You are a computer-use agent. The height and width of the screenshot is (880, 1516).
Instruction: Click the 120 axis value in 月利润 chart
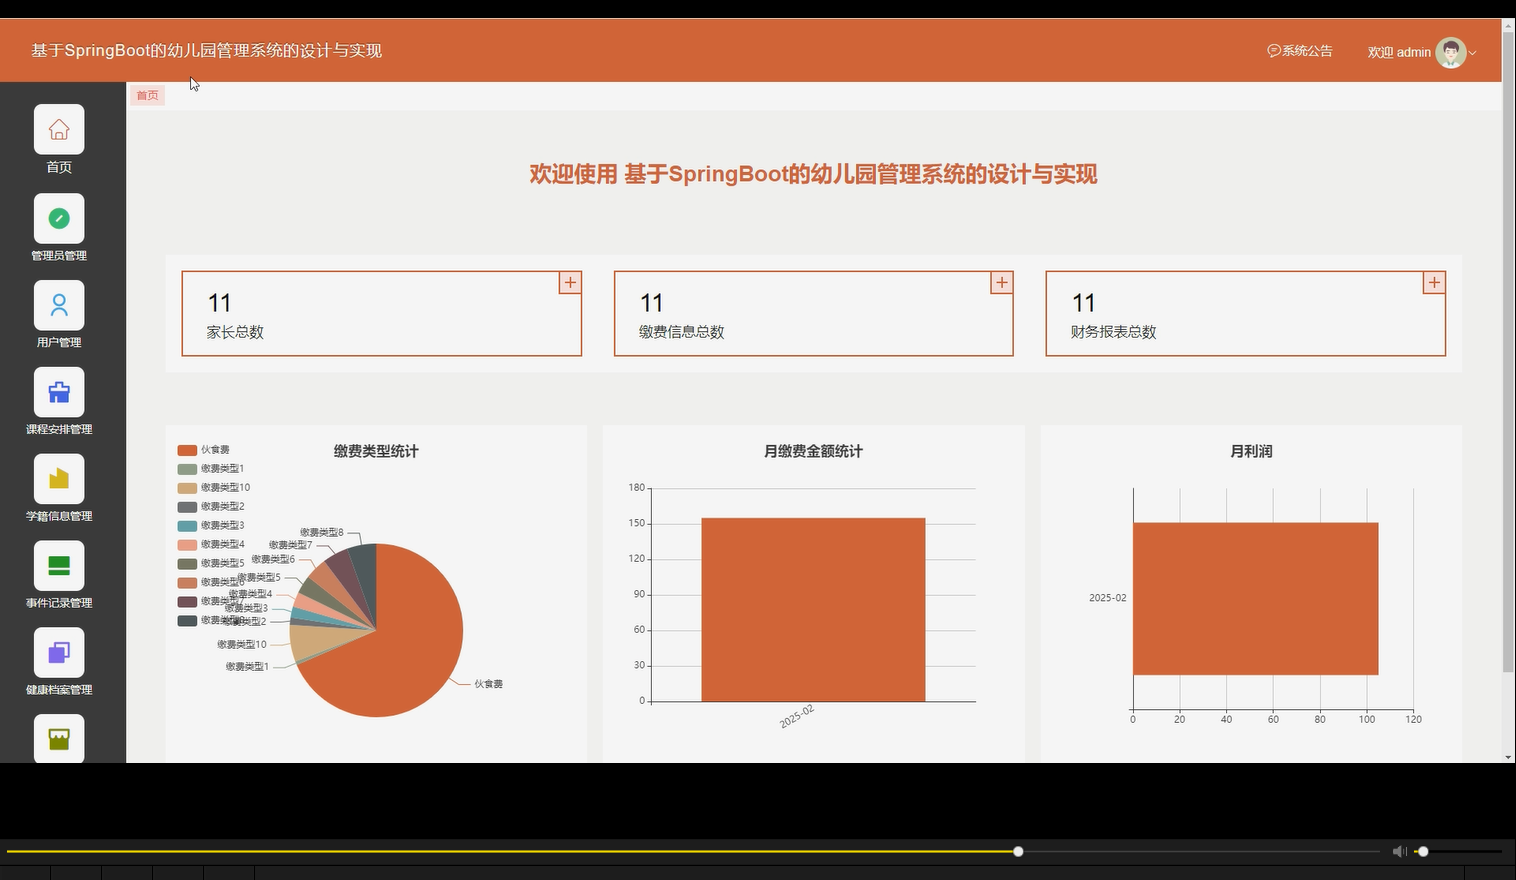point(1413,719)
